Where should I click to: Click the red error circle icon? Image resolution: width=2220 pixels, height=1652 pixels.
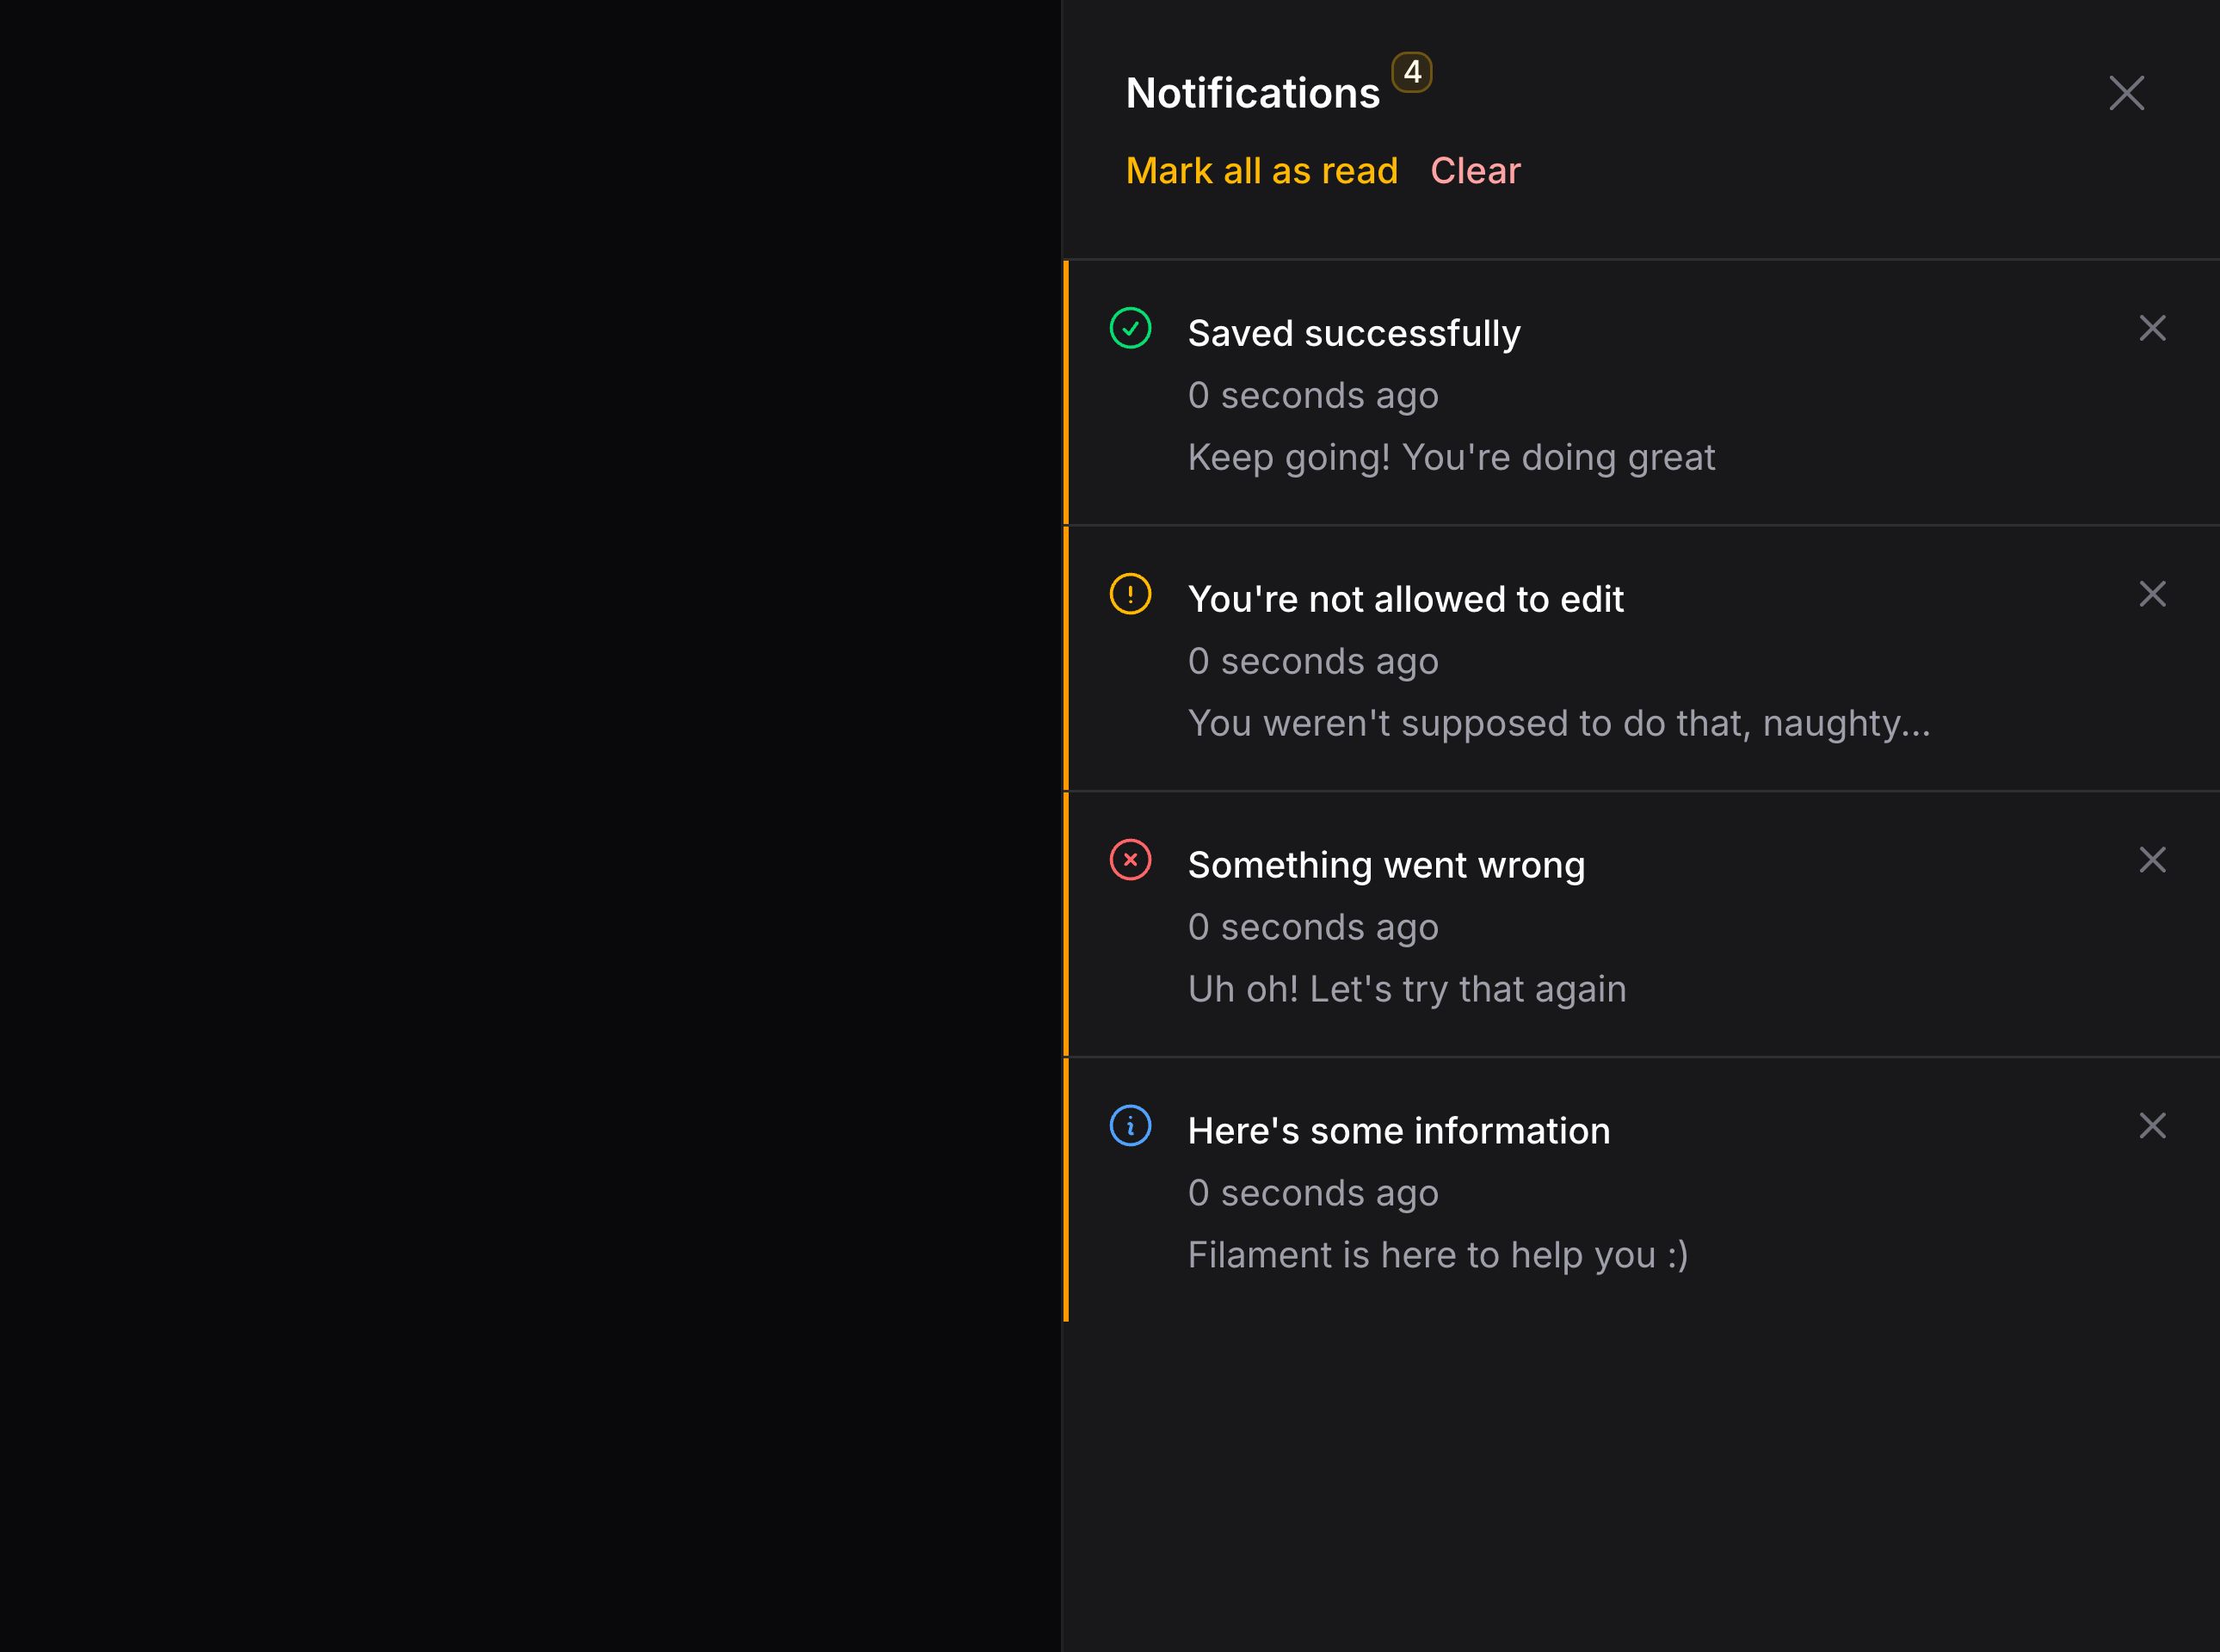click(x=1131, y=859)
